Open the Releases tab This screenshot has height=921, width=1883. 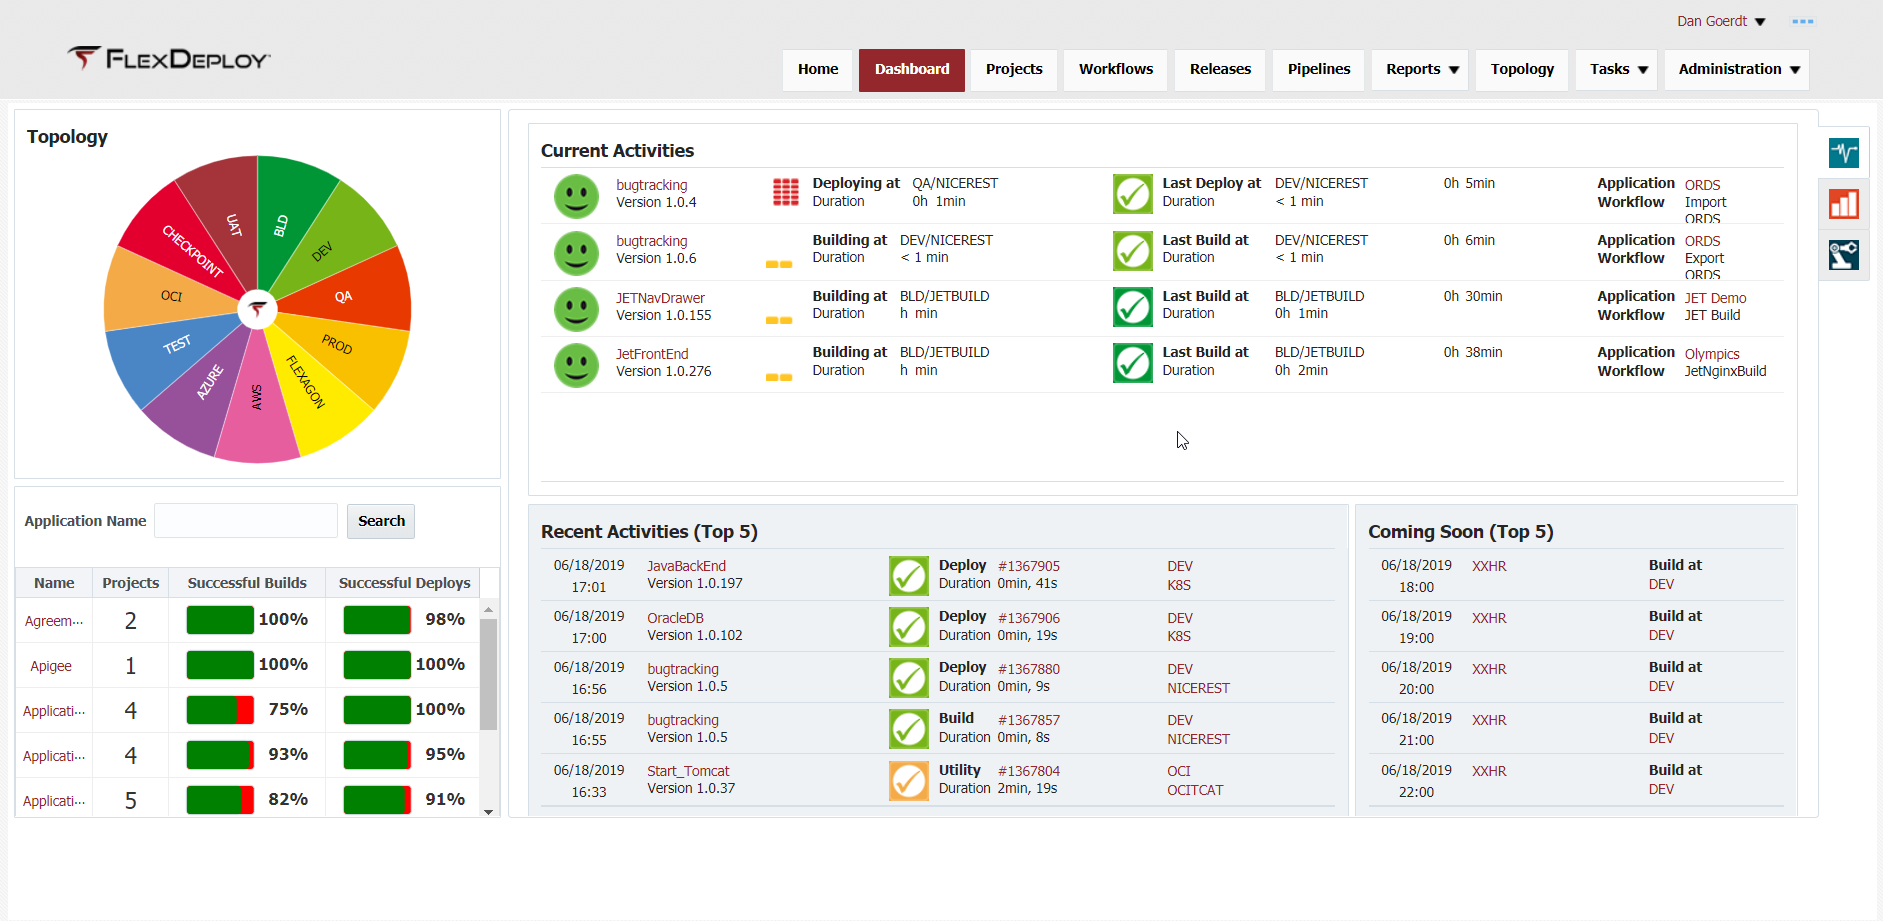(x=1220, y=70)
